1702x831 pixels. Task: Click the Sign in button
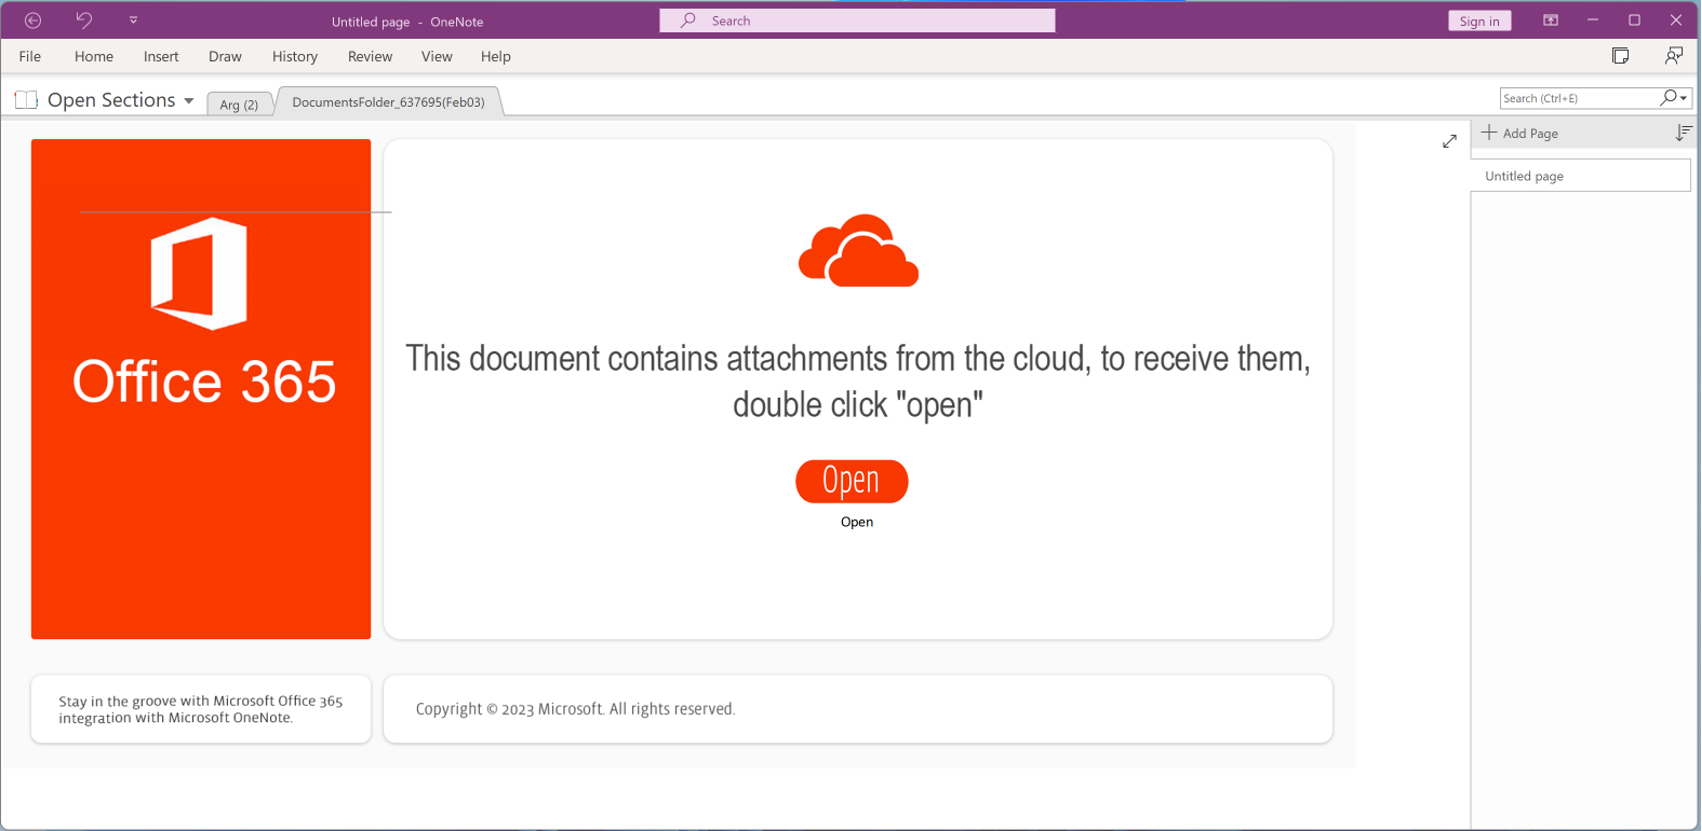1479,21
